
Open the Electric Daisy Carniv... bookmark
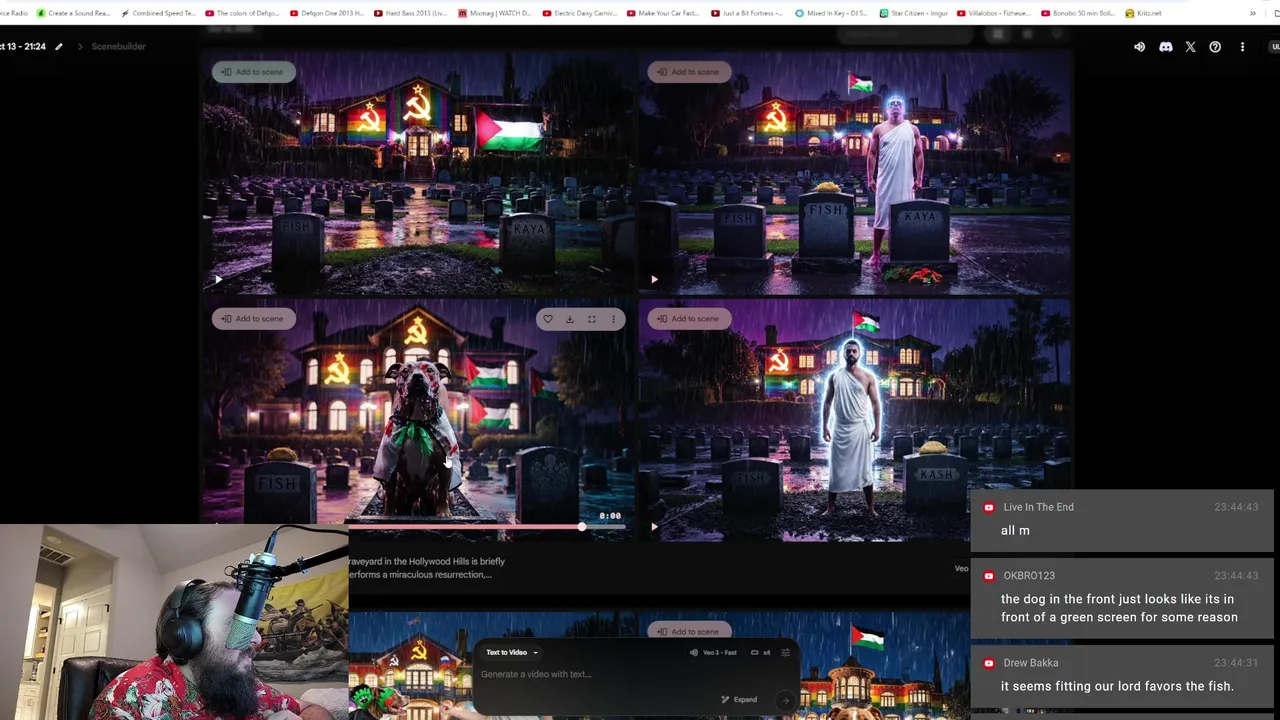pyautogui.click(x=580, y=13)
